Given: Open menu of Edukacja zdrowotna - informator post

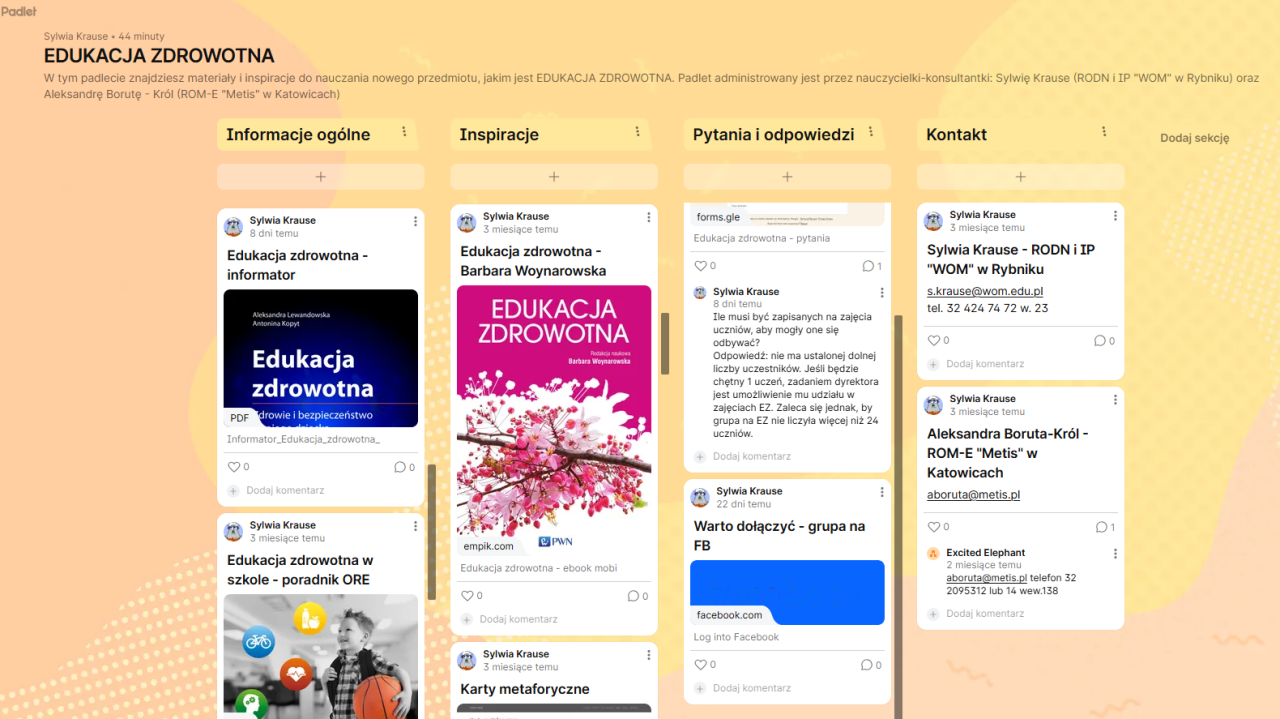Looking at the screenshot, I should pyautogui.click(x=415, y=221).
